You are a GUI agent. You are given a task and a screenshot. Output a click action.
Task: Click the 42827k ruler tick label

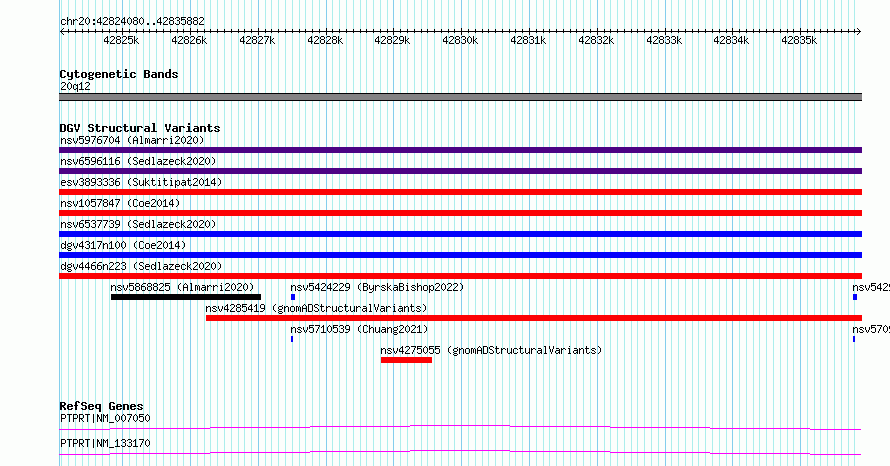click(x=257, y=40)
